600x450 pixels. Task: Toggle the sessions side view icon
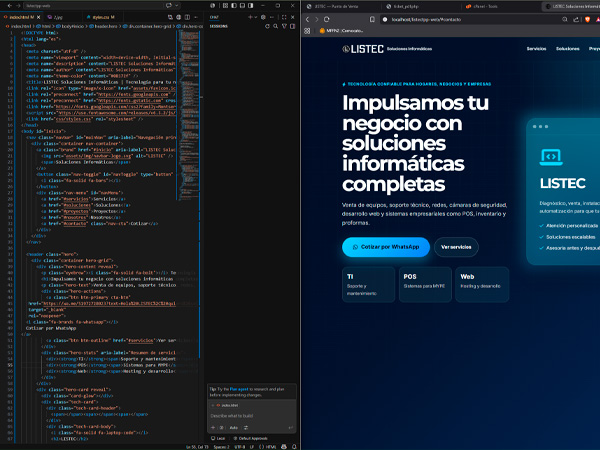click(x=292, y=26)
